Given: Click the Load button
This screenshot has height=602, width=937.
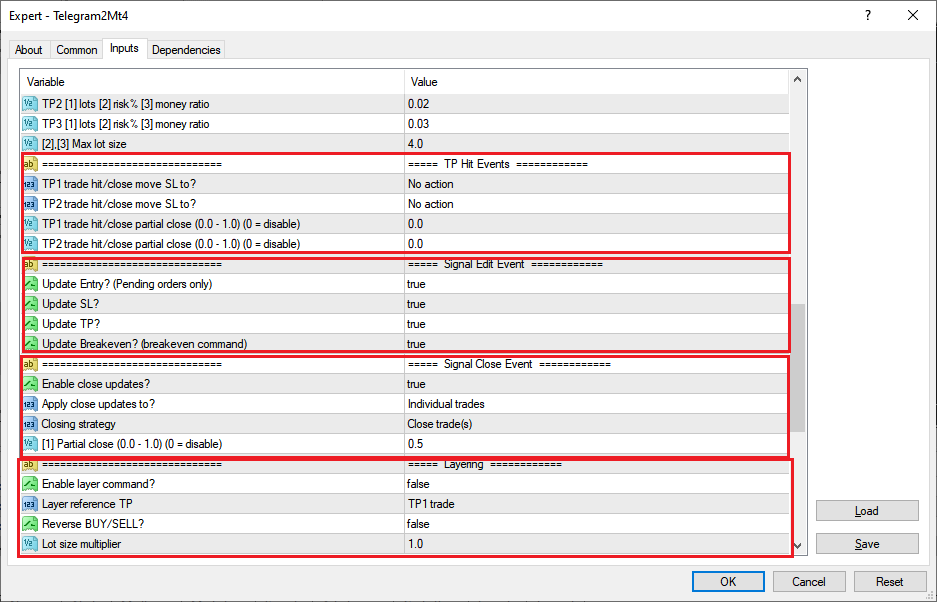Looking at the screenshot, I should point(866,511).
